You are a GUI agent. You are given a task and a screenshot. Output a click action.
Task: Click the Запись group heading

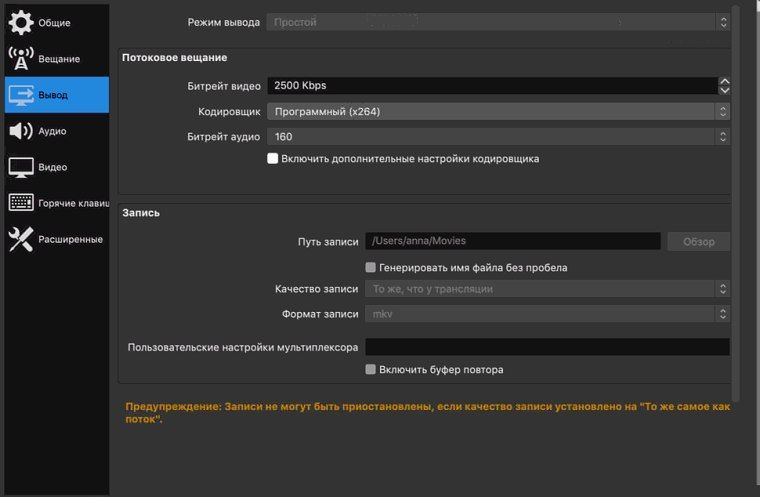141,213
